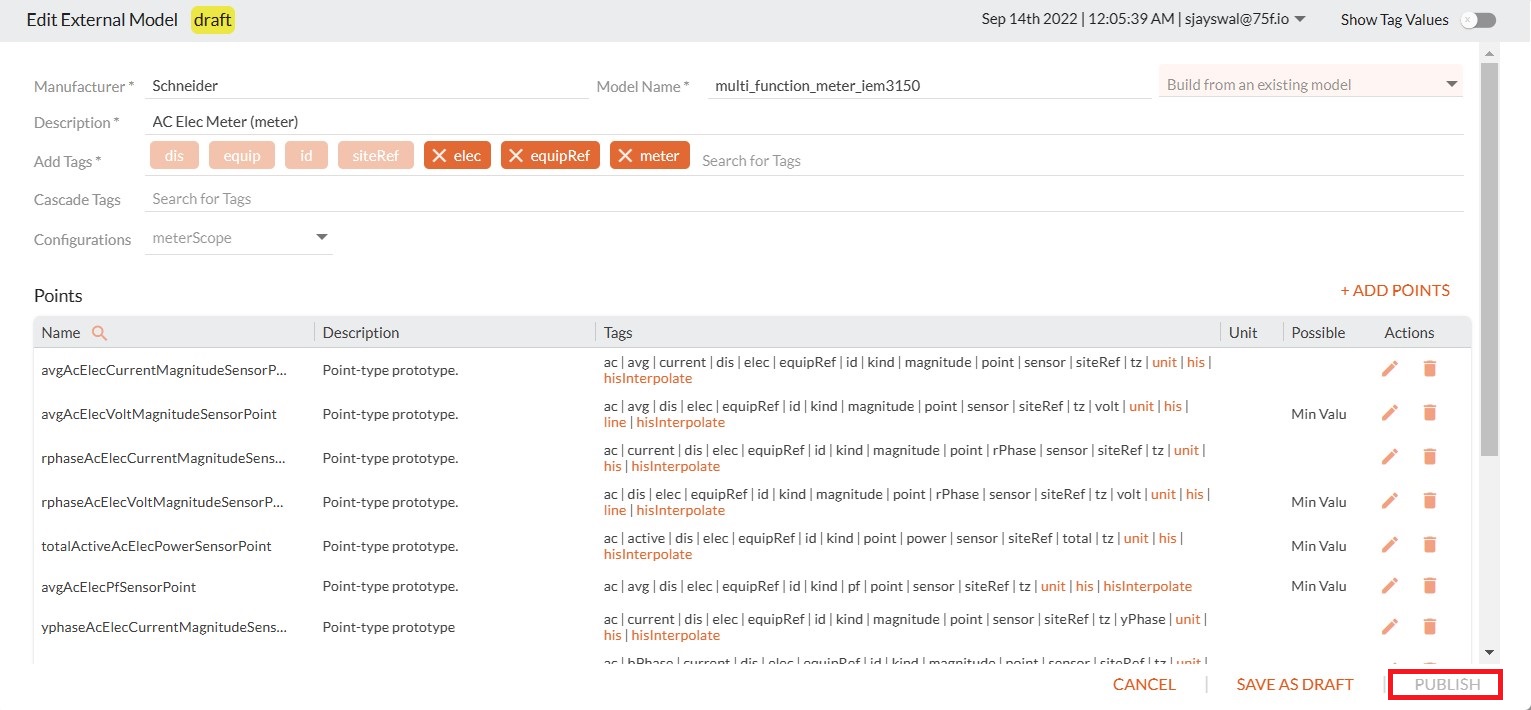Viewport: 1531px width, 710px height.
Task: Delete totalActiveAcElecPowerSensorPoint with trash icon
Action: point(1429,545)
